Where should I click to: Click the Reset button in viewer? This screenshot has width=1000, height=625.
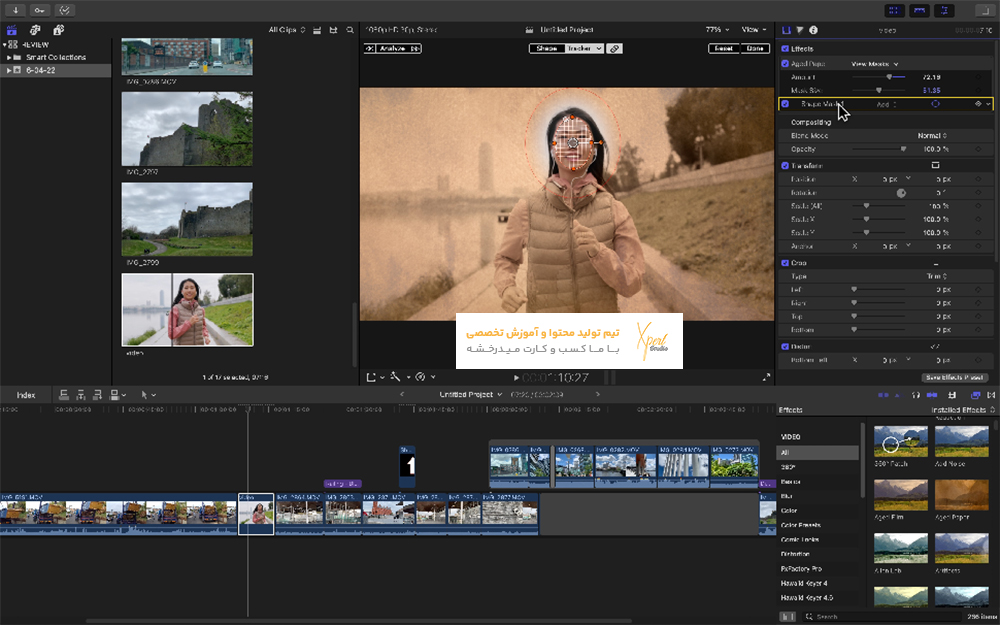[723, 48]
